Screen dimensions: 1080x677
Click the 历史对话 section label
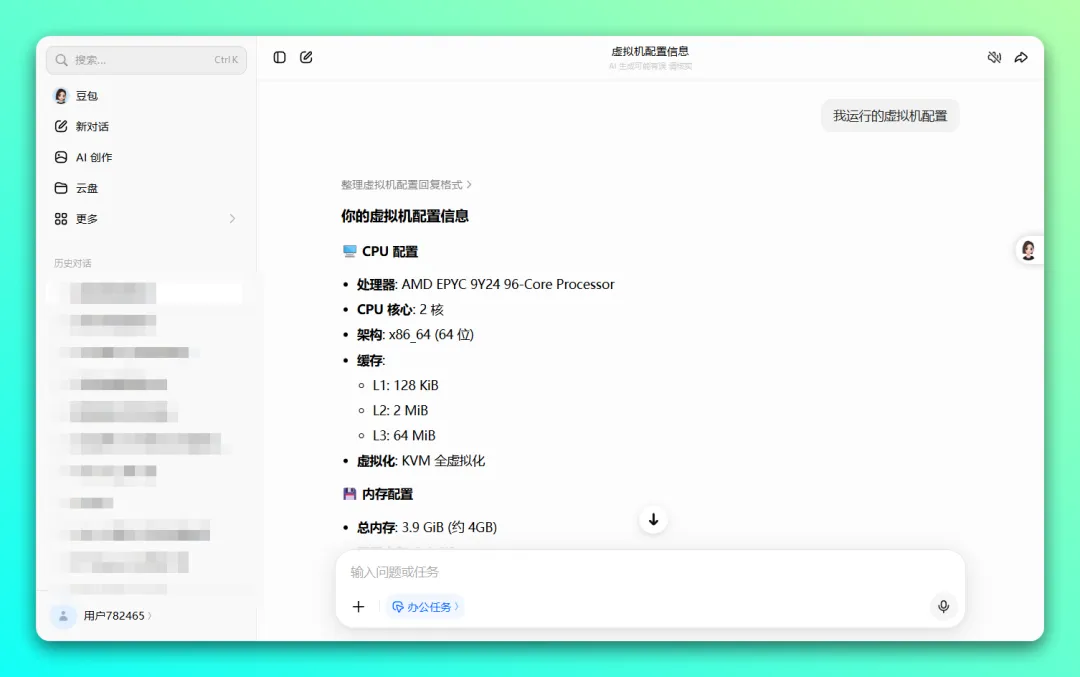[72, 263]
